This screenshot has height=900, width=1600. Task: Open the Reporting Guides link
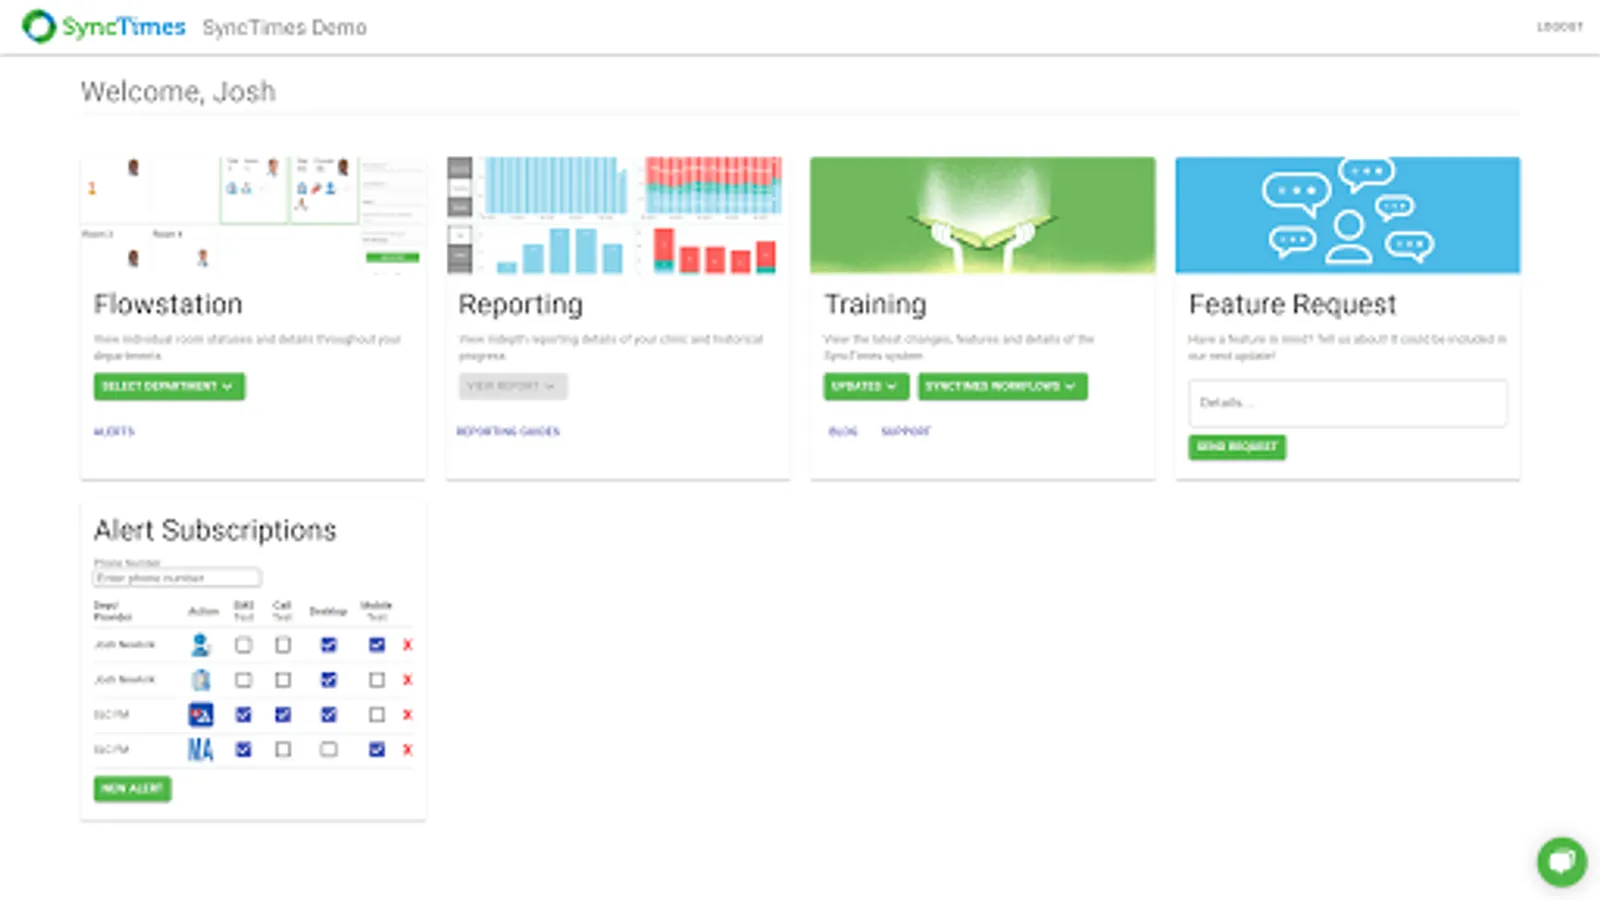(508, 432)
